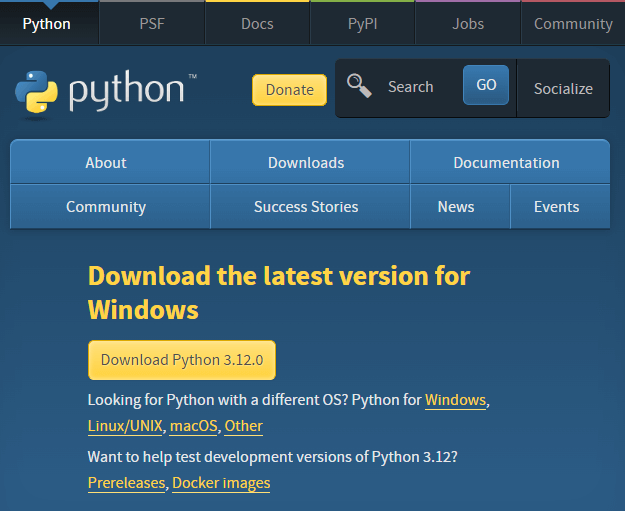Click the Download Python 3.12.0 button
The height and width of the screenshot is (511, 625).
click(182, 360)
